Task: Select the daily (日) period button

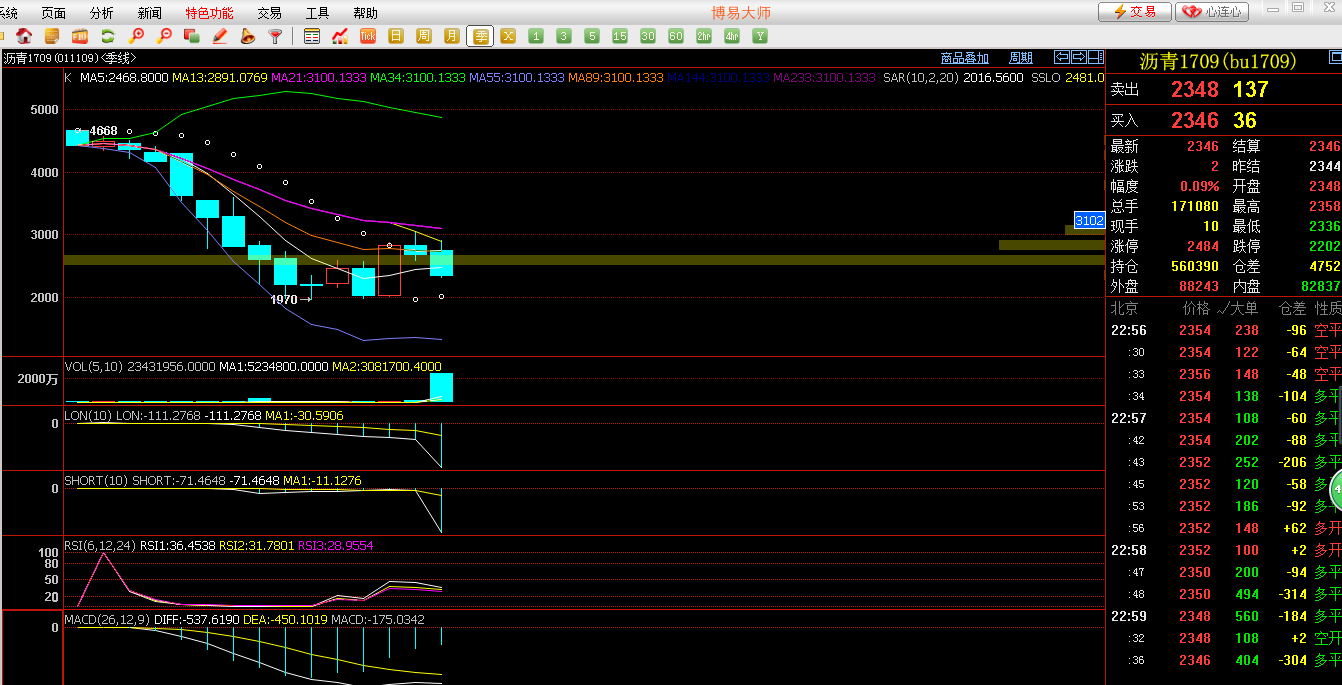Action: (396, 36)
